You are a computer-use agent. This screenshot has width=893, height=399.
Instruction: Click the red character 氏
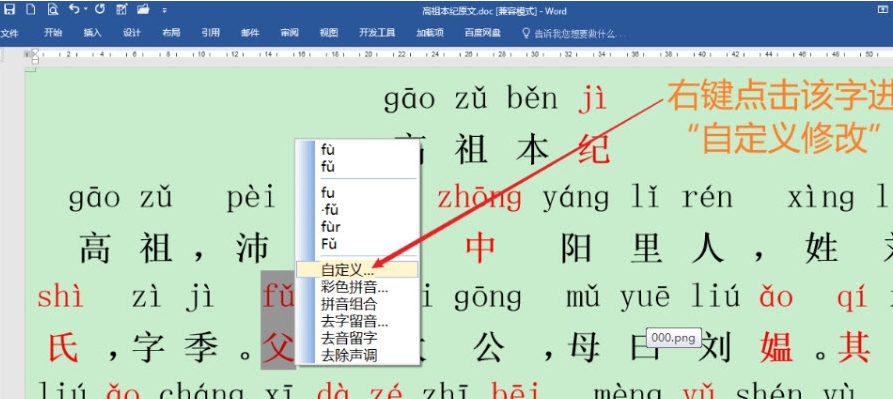click(63, 347)
